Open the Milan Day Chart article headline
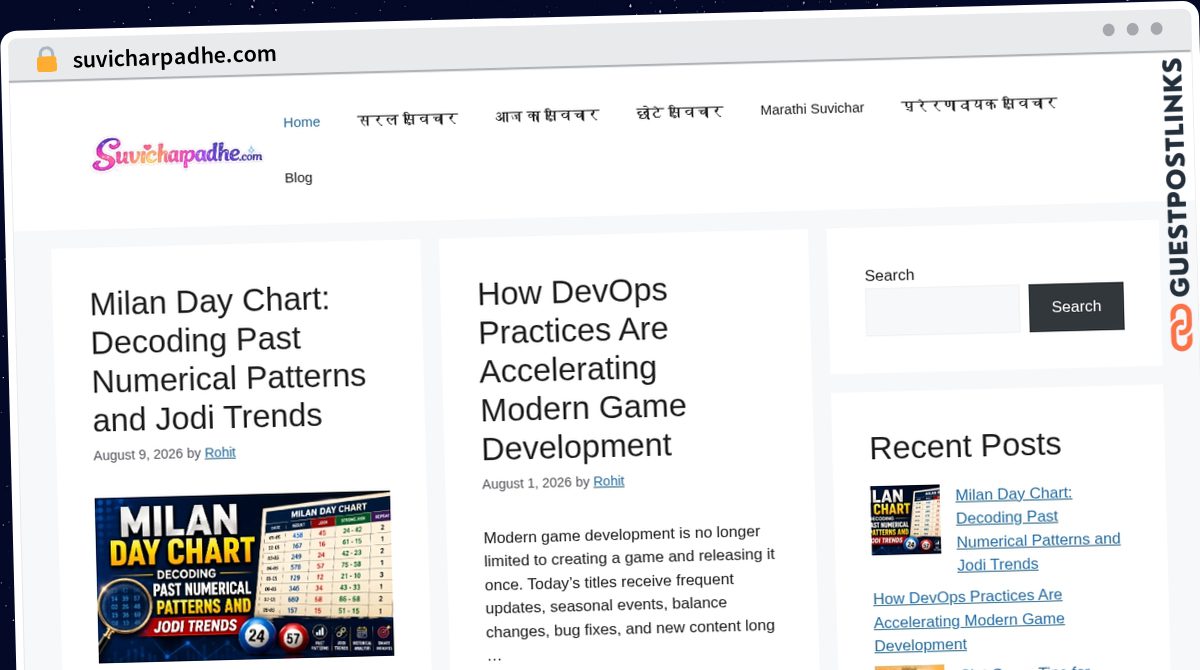This screenshot has height=670, width=1200. point(229,359)
